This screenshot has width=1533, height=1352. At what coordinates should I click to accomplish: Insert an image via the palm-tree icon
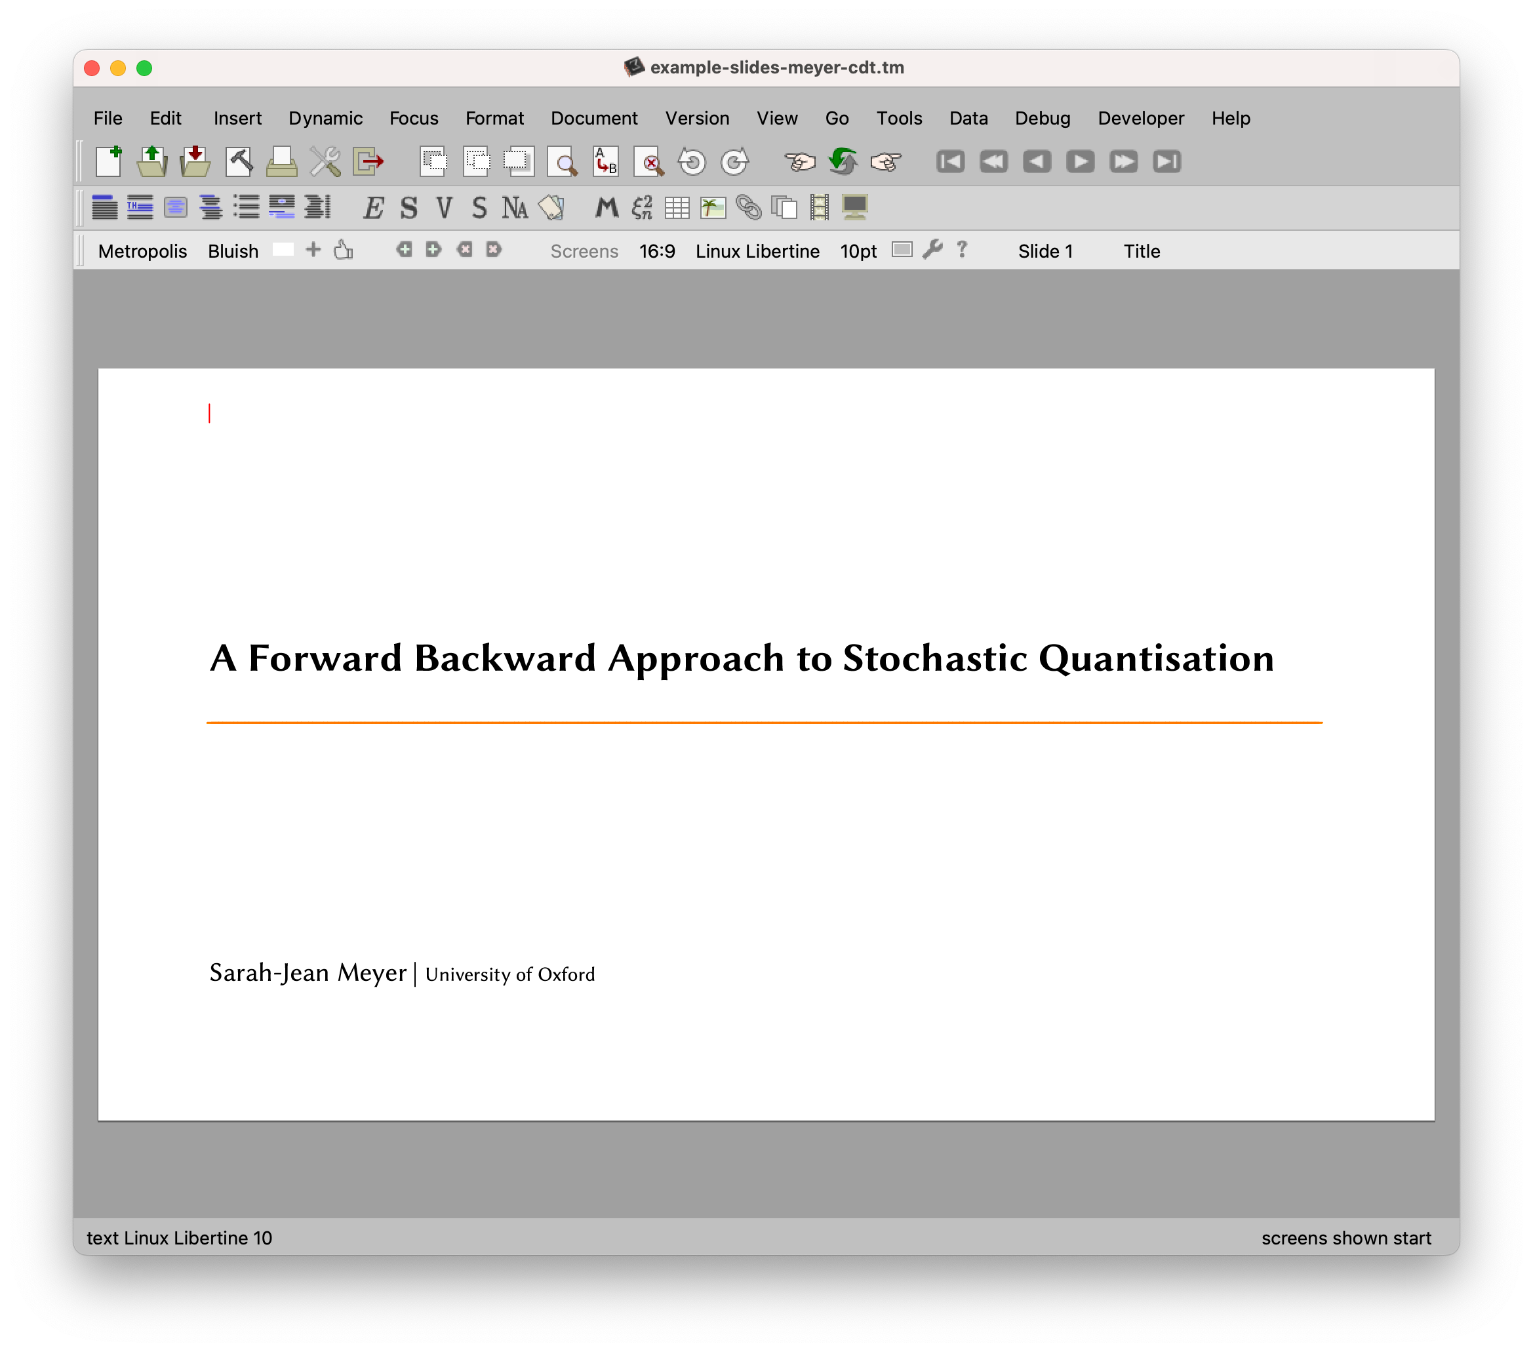click(x=713, y=208)
